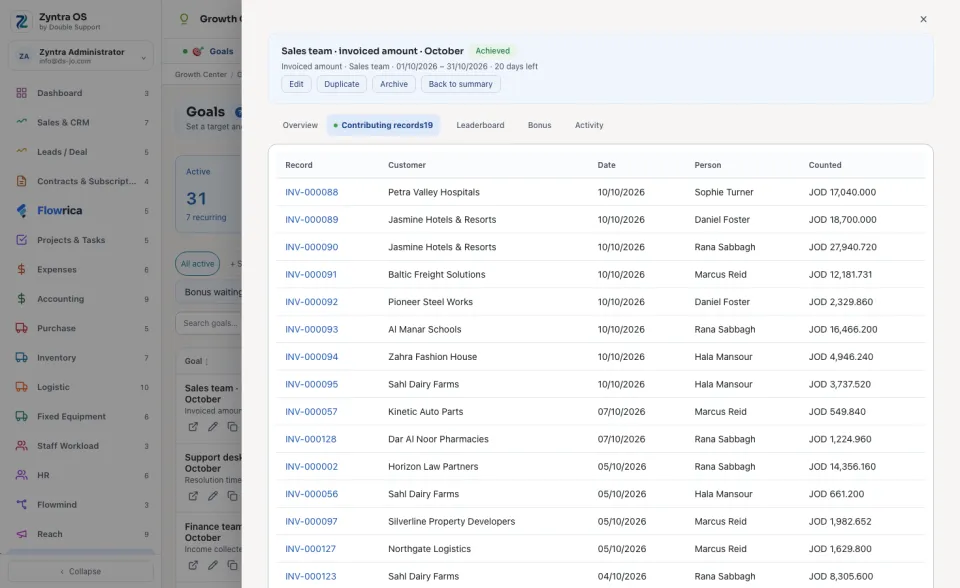Archive this goal
Image resolution: width=960 pixels, height=588 pixels.
[394, 84]
